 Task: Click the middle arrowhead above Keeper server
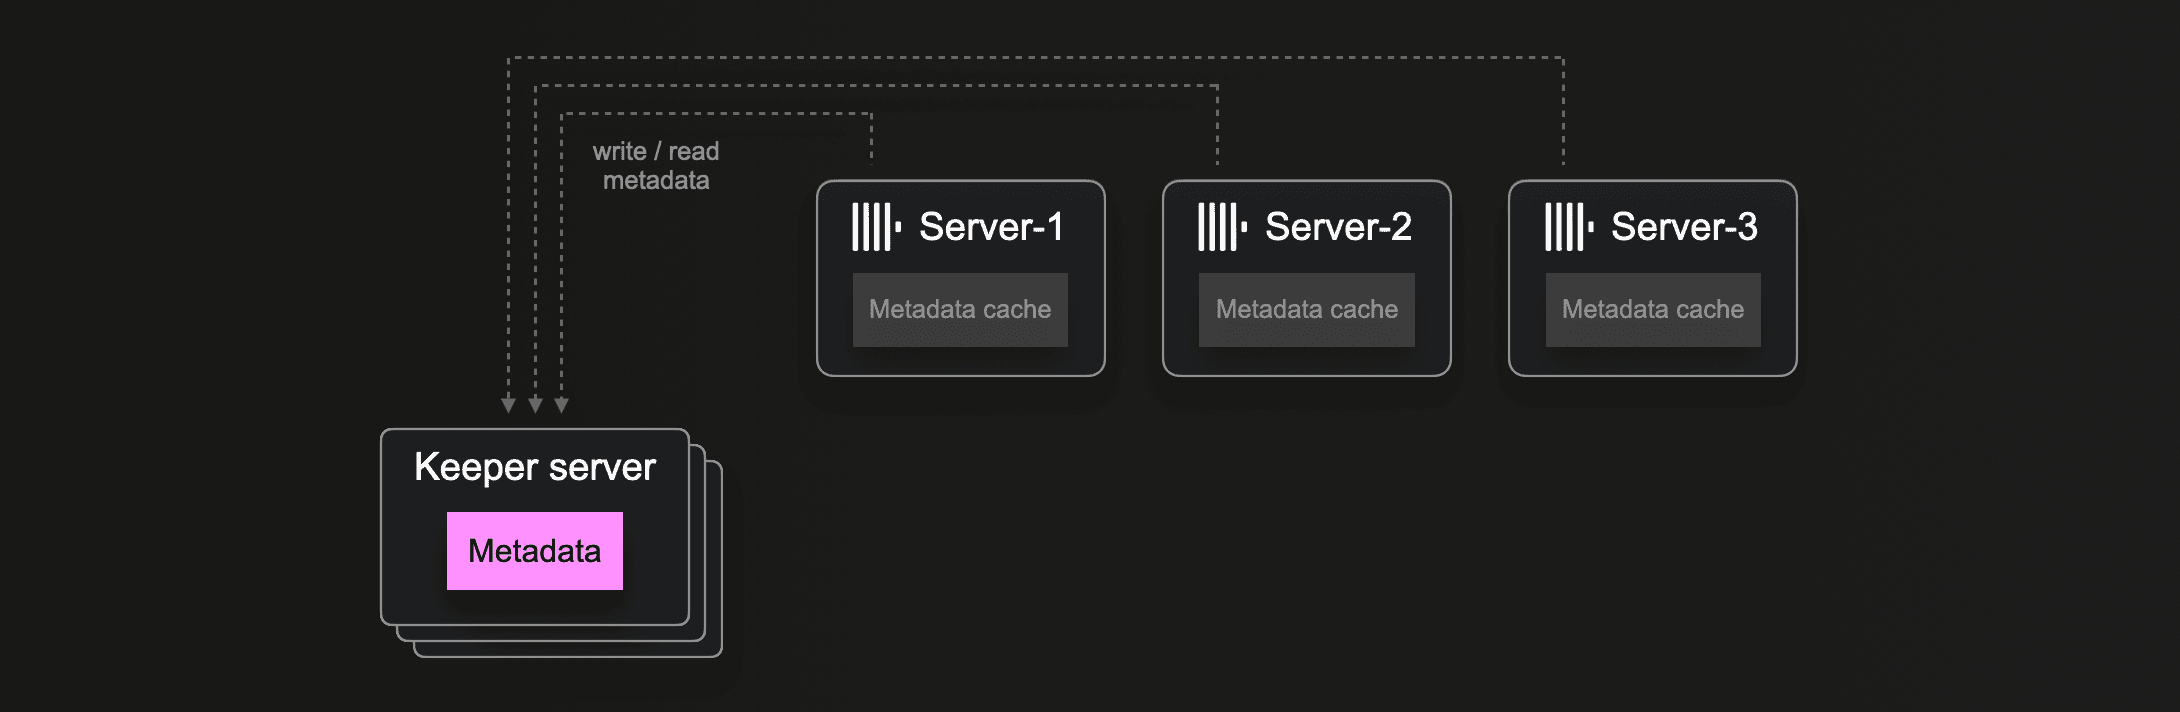point(535,404)
